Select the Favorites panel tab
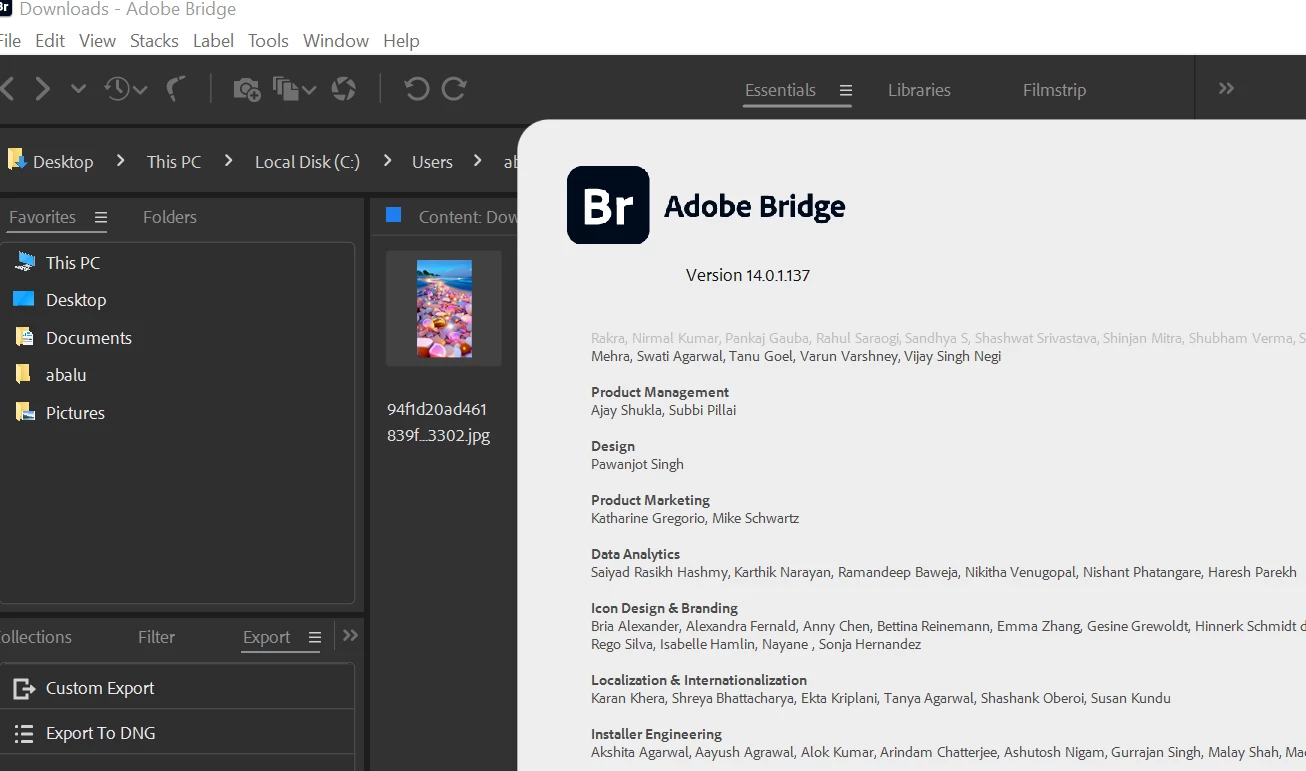Image resolution: width=1306 pixels, height=771 pixels. (42, 217)
